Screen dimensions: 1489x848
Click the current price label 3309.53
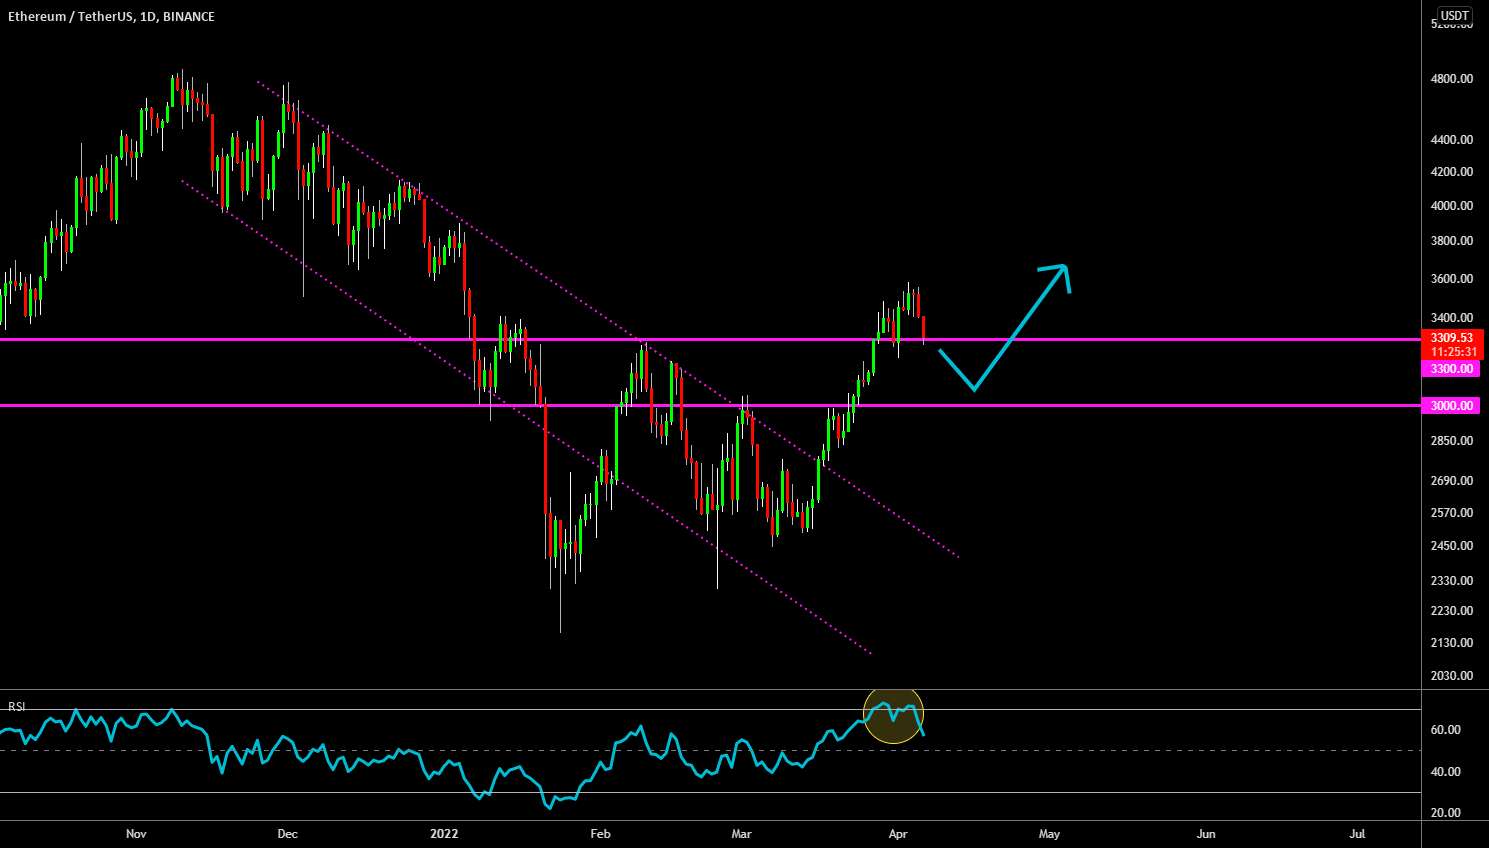1452,338
